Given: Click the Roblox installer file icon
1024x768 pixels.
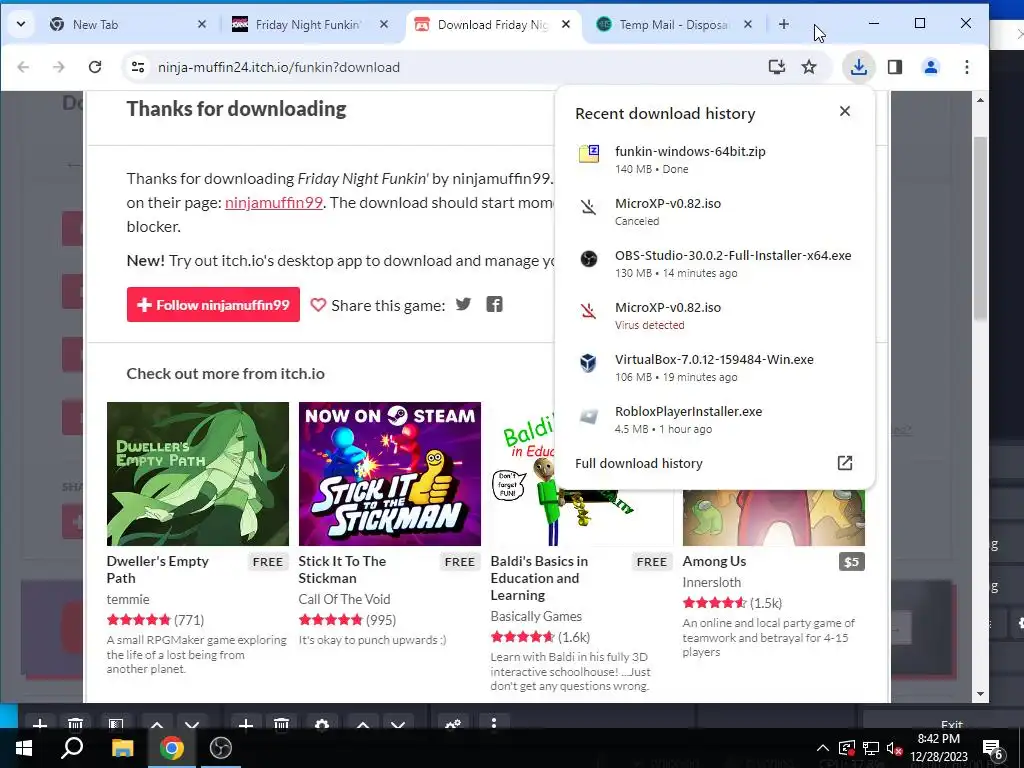Looking at the screenshot, I should click(x=588, y=415).
